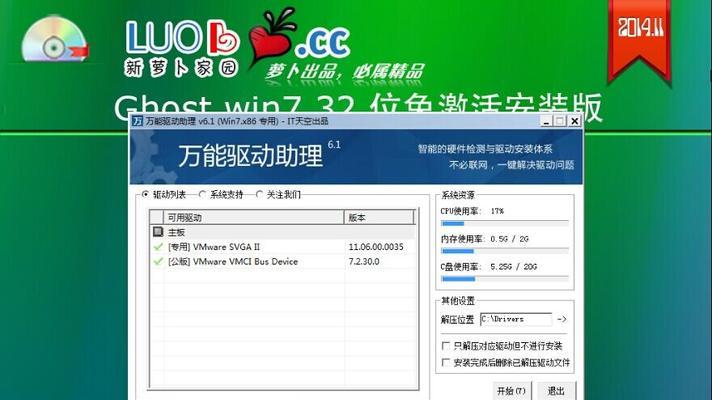Click the red 2014.11 ribbon badge

tap(640, 41)
